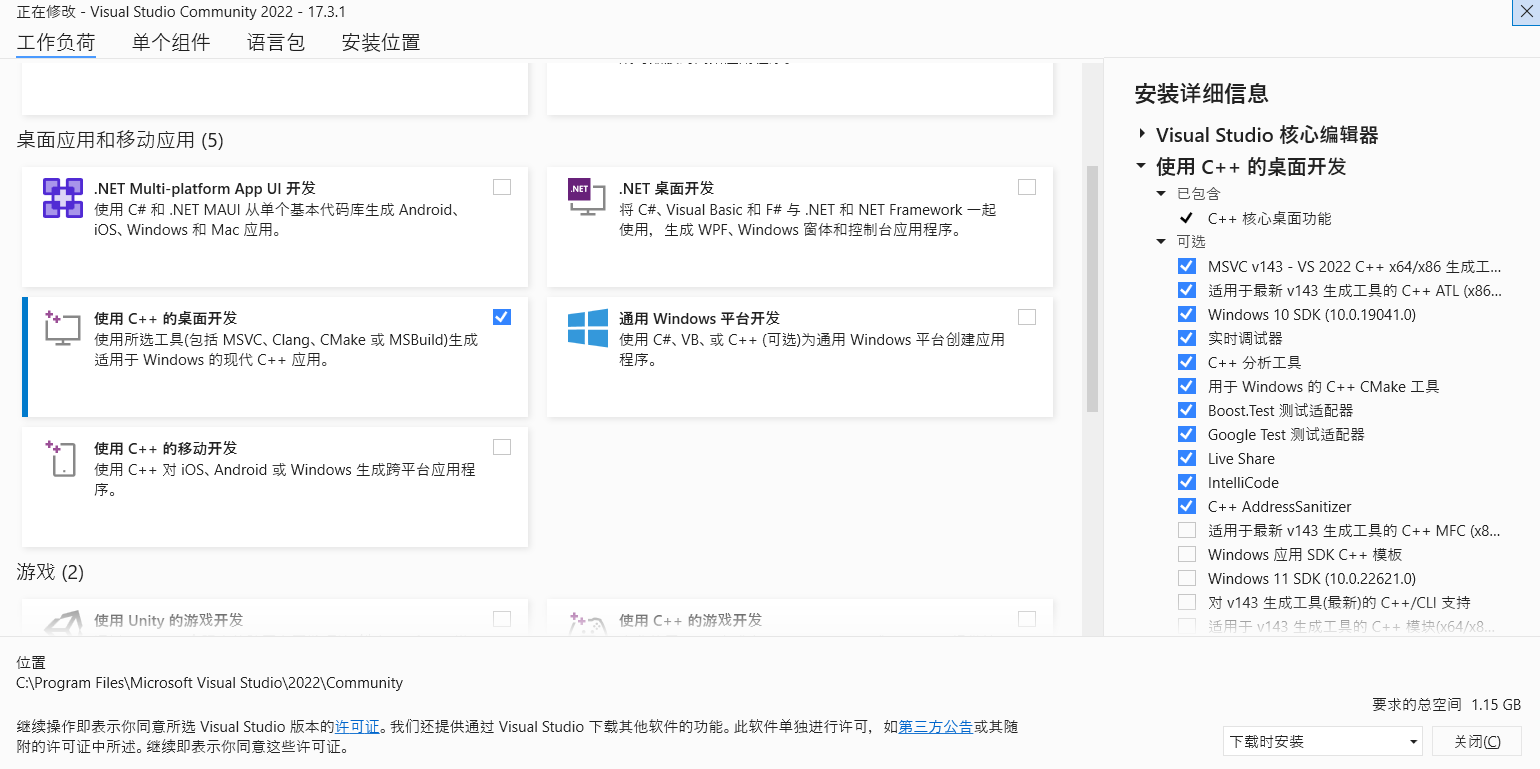Enable the 使用 C++ 的移动开发 workload checkbox
The image size is (1540, 769).
tap(502, 447)
